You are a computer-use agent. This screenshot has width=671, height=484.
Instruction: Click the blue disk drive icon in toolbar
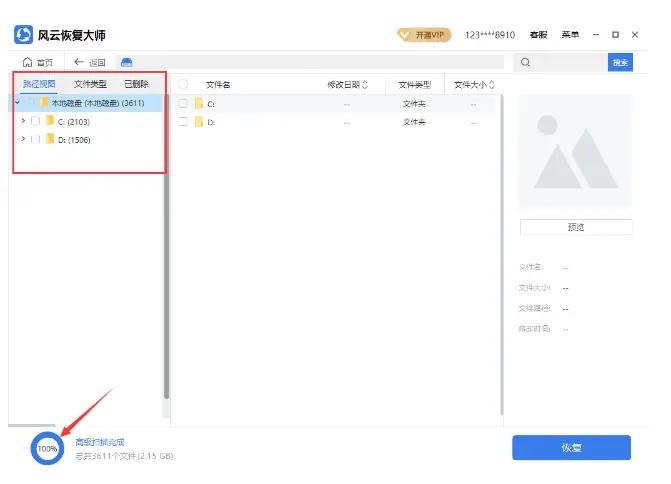pyautogui.click(x=128, y=62)
